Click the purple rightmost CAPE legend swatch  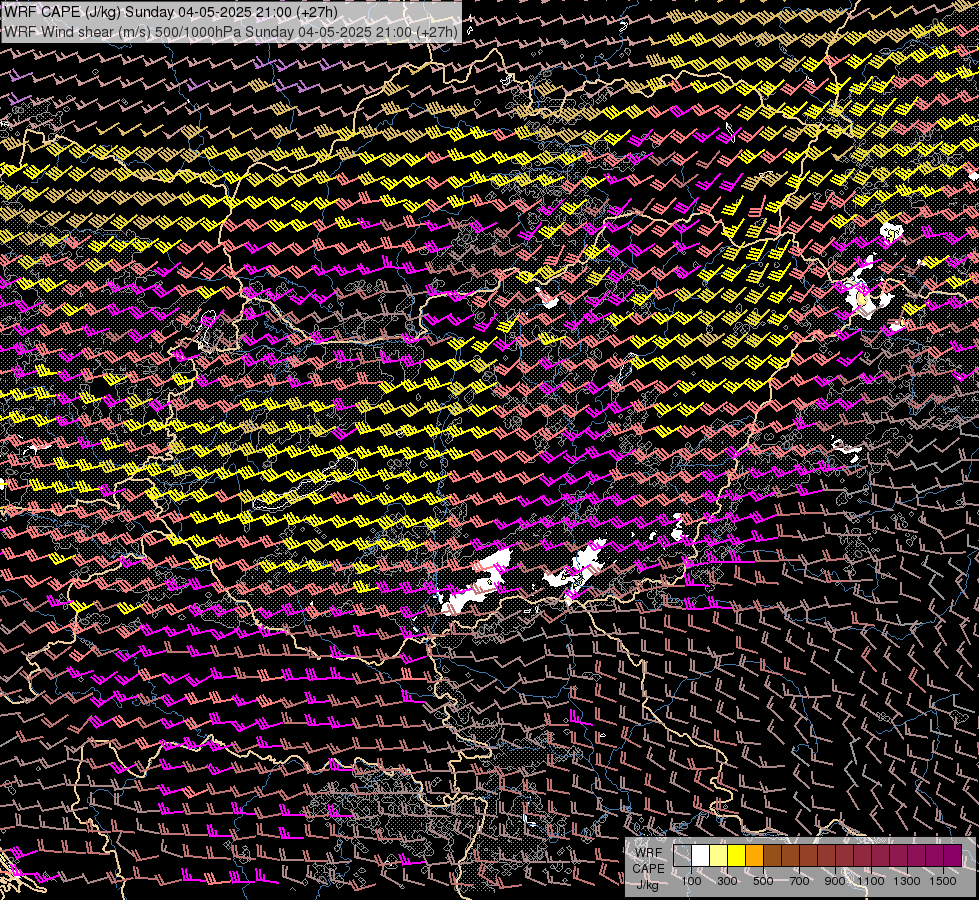pos(952,856)
